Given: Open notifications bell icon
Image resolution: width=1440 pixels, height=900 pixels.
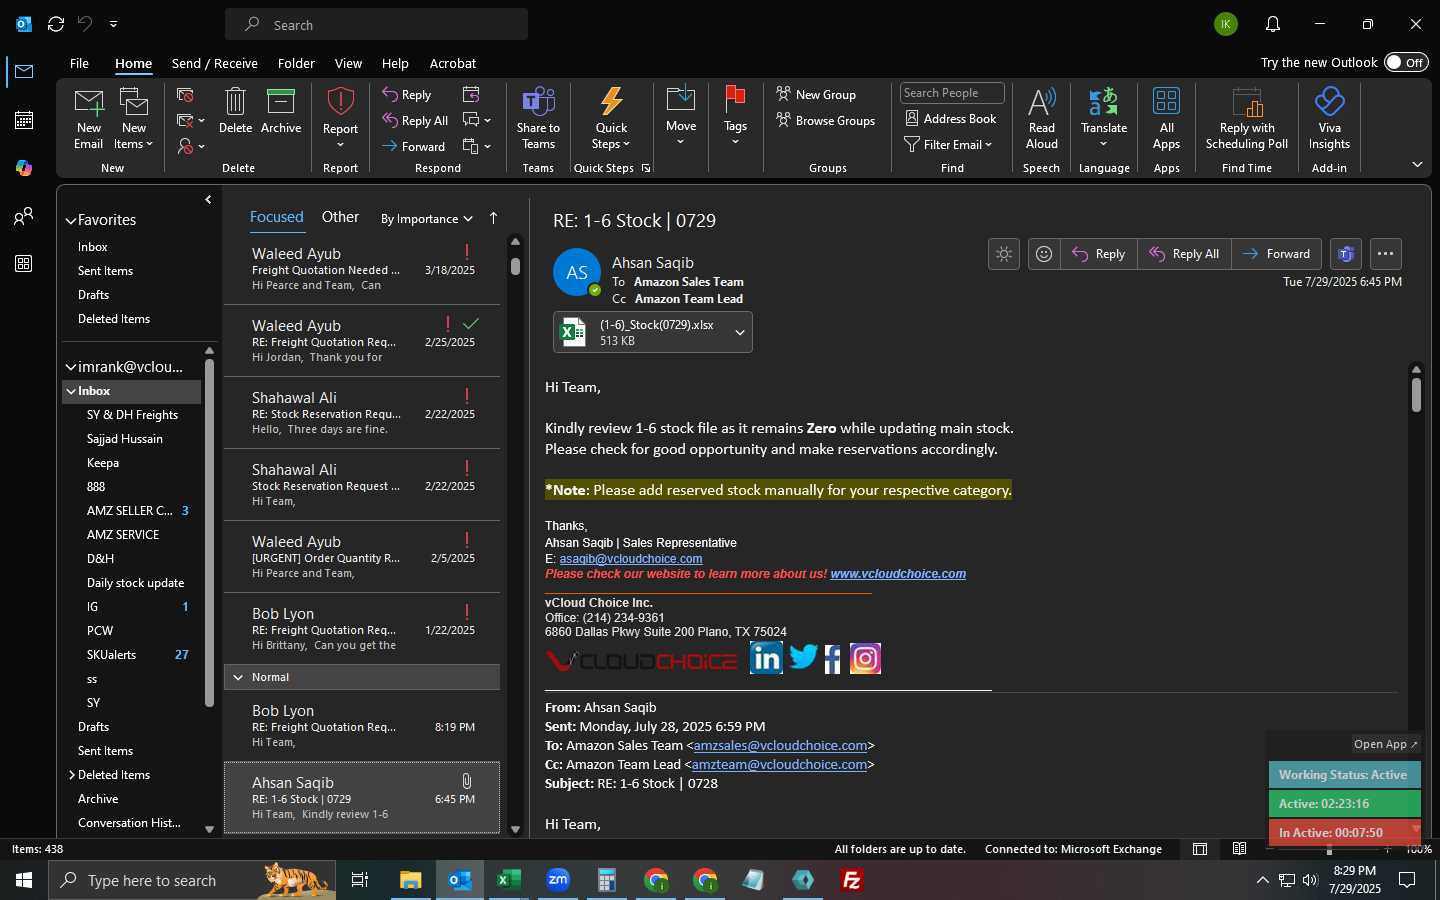Looking at the screenshot, I should [1273, 24].
